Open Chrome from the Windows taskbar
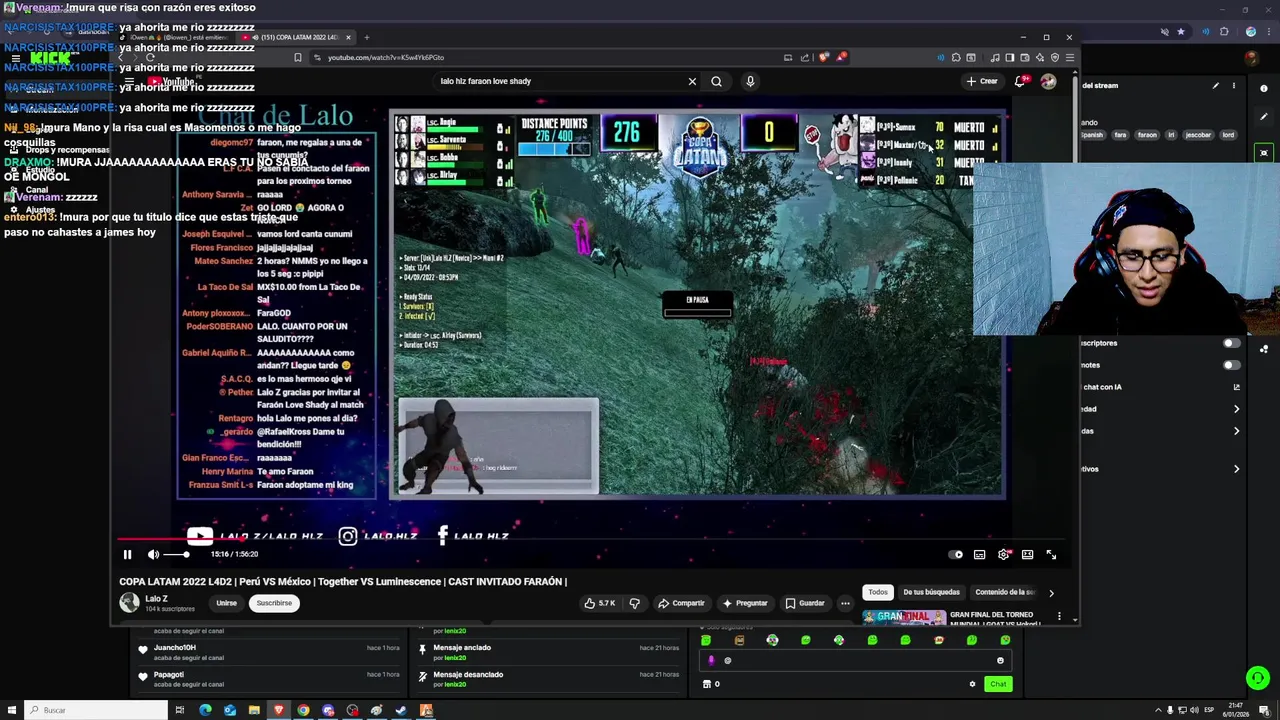The height and width of the screenshot is (720, 1280). coord(303,710)
